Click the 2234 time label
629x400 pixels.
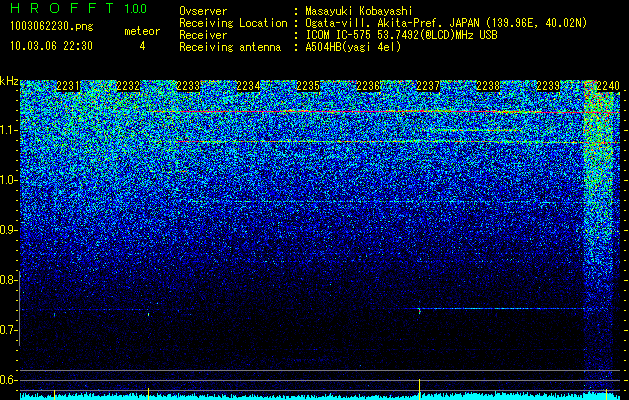click(248, 86)
